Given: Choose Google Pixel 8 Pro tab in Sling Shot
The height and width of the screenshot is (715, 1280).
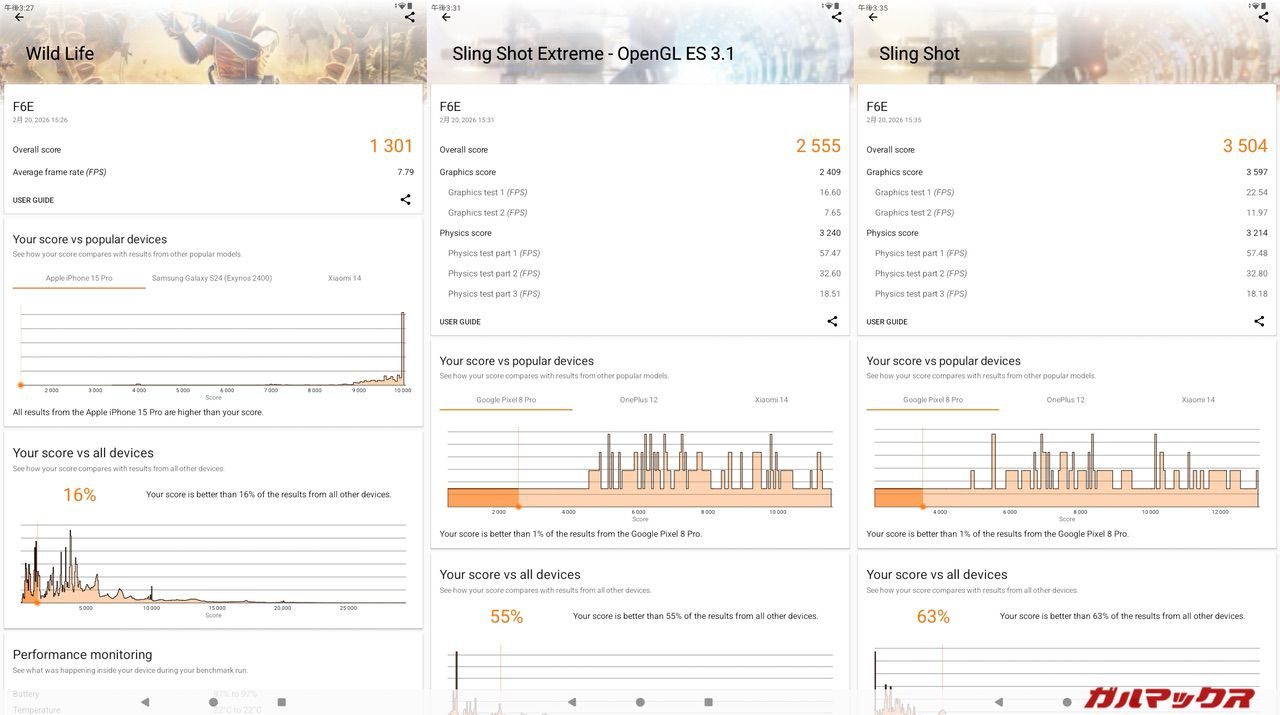Looking at the screenshot, I should 933,400.
